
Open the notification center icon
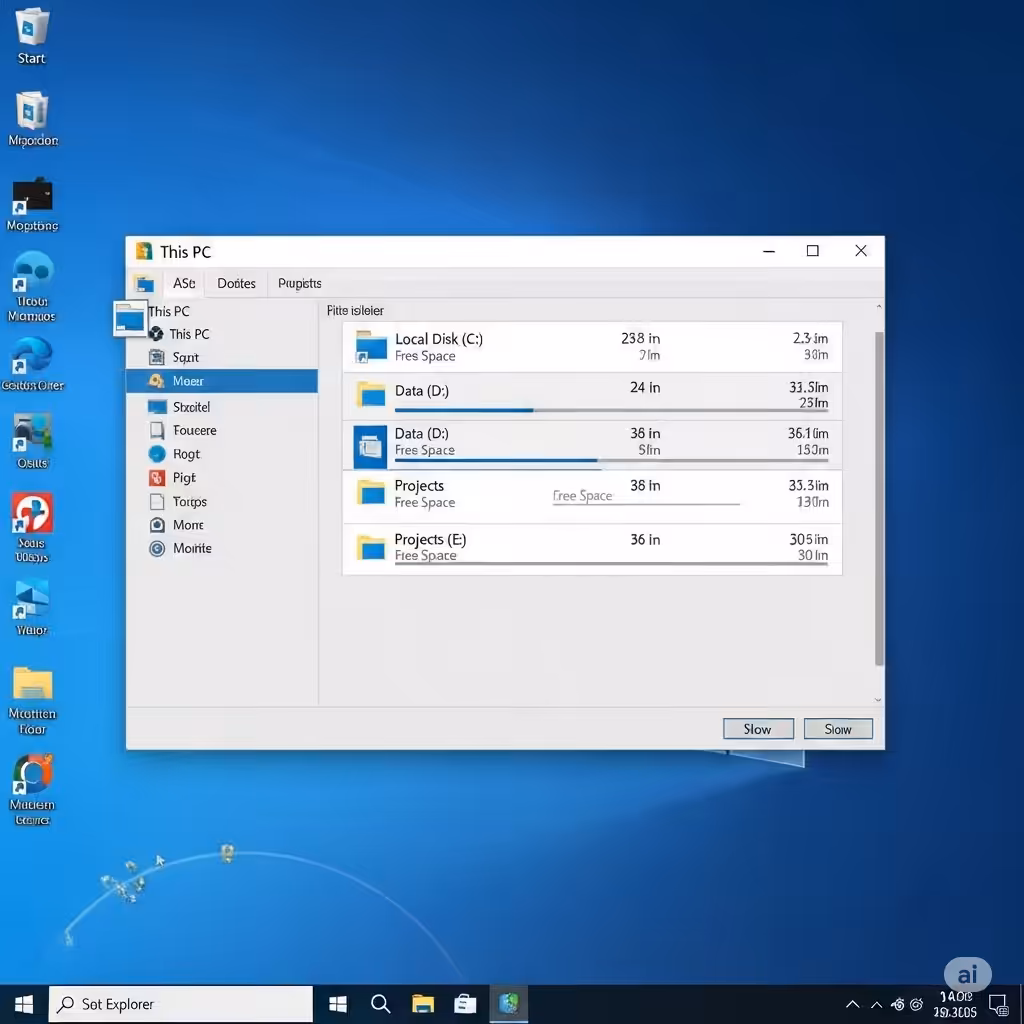[x=998, y=1004]
